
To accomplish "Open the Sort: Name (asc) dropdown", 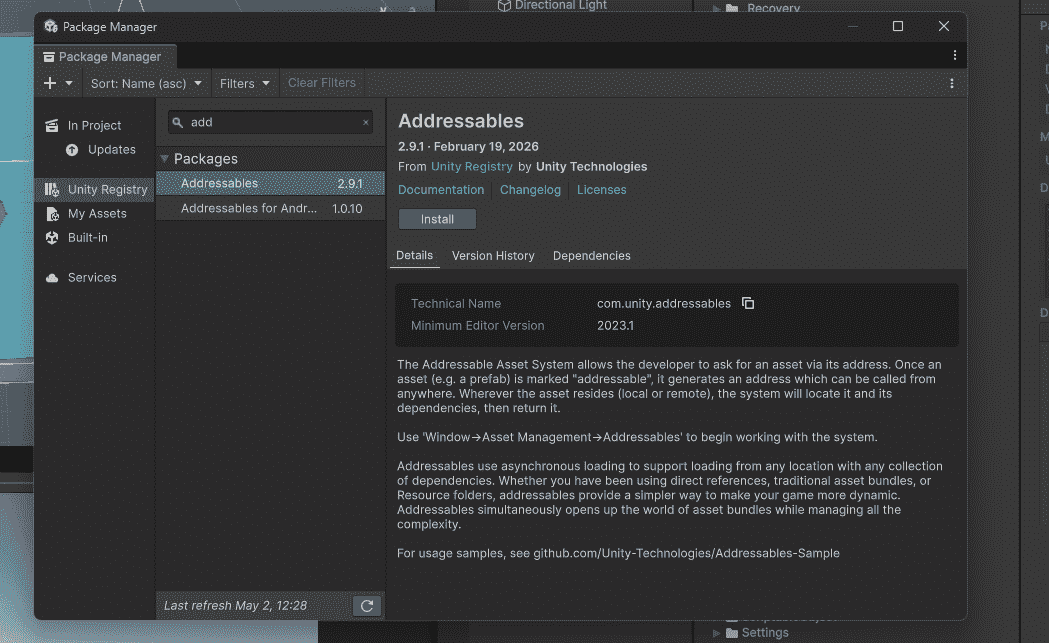I will [x=146, y=83].
